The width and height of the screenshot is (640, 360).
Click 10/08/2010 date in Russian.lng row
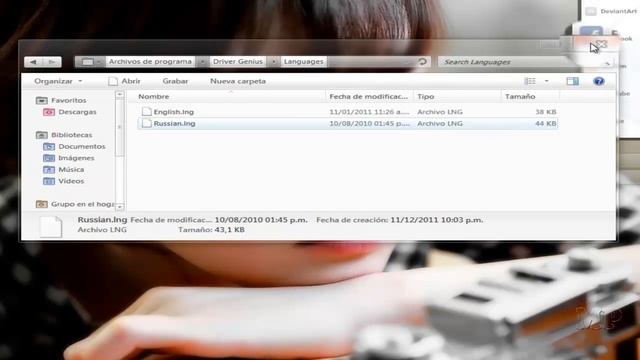369,123
